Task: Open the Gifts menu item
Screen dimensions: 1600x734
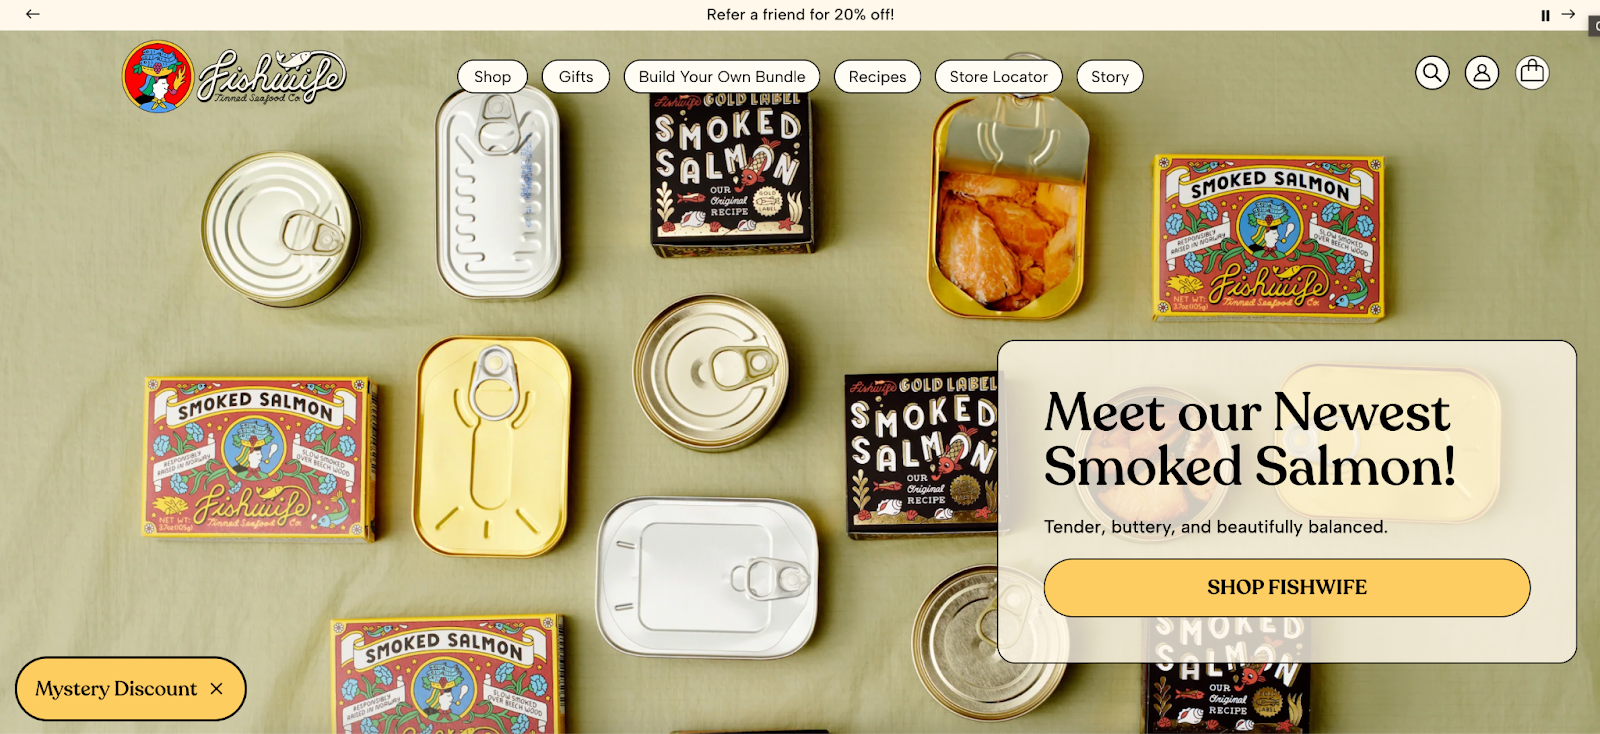Action: (x=576, y=76)
